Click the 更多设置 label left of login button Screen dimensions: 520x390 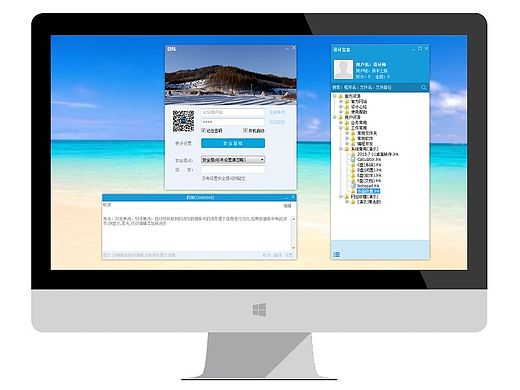tap(183, 143)
